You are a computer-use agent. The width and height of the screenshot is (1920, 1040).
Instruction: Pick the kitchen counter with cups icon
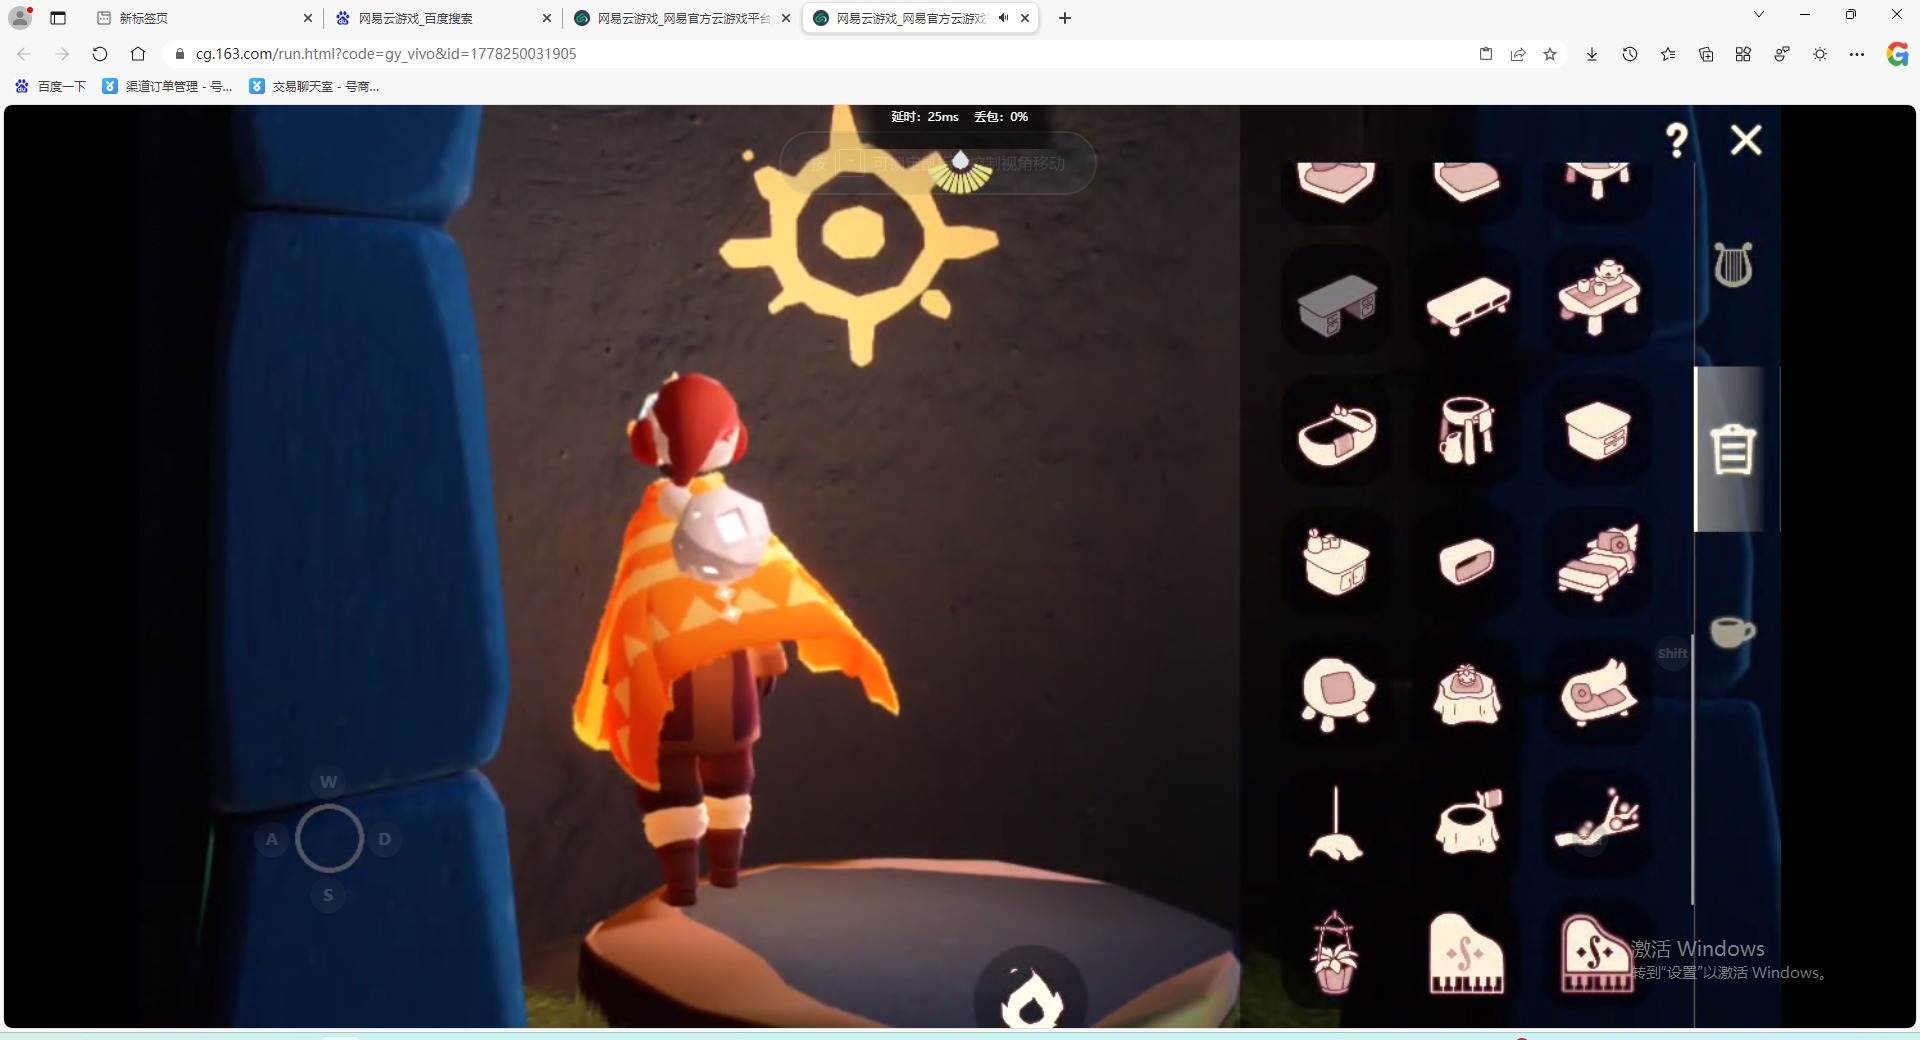tap(1336, 561)
